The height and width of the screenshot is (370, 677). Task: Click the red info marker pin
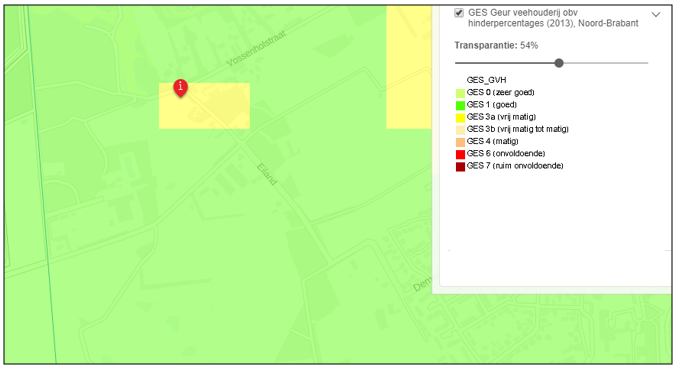pyautogui.click(x=180, y=88)
